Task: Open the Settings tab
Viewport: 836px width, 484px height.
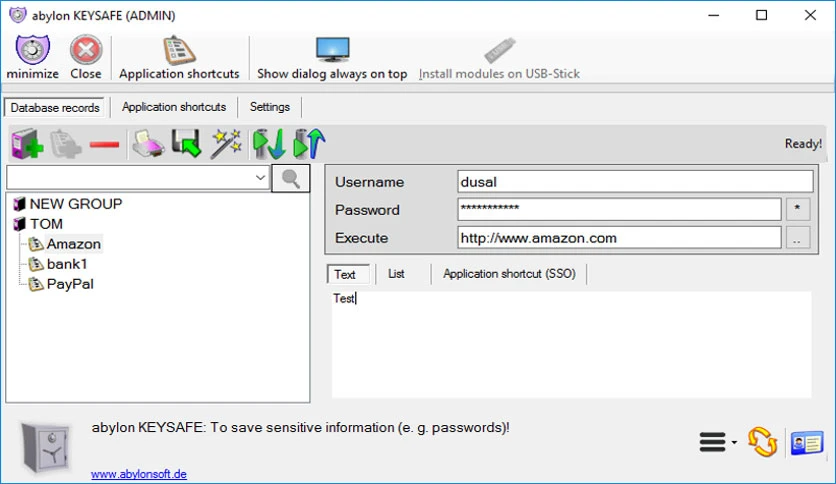Action: (270, 107)
